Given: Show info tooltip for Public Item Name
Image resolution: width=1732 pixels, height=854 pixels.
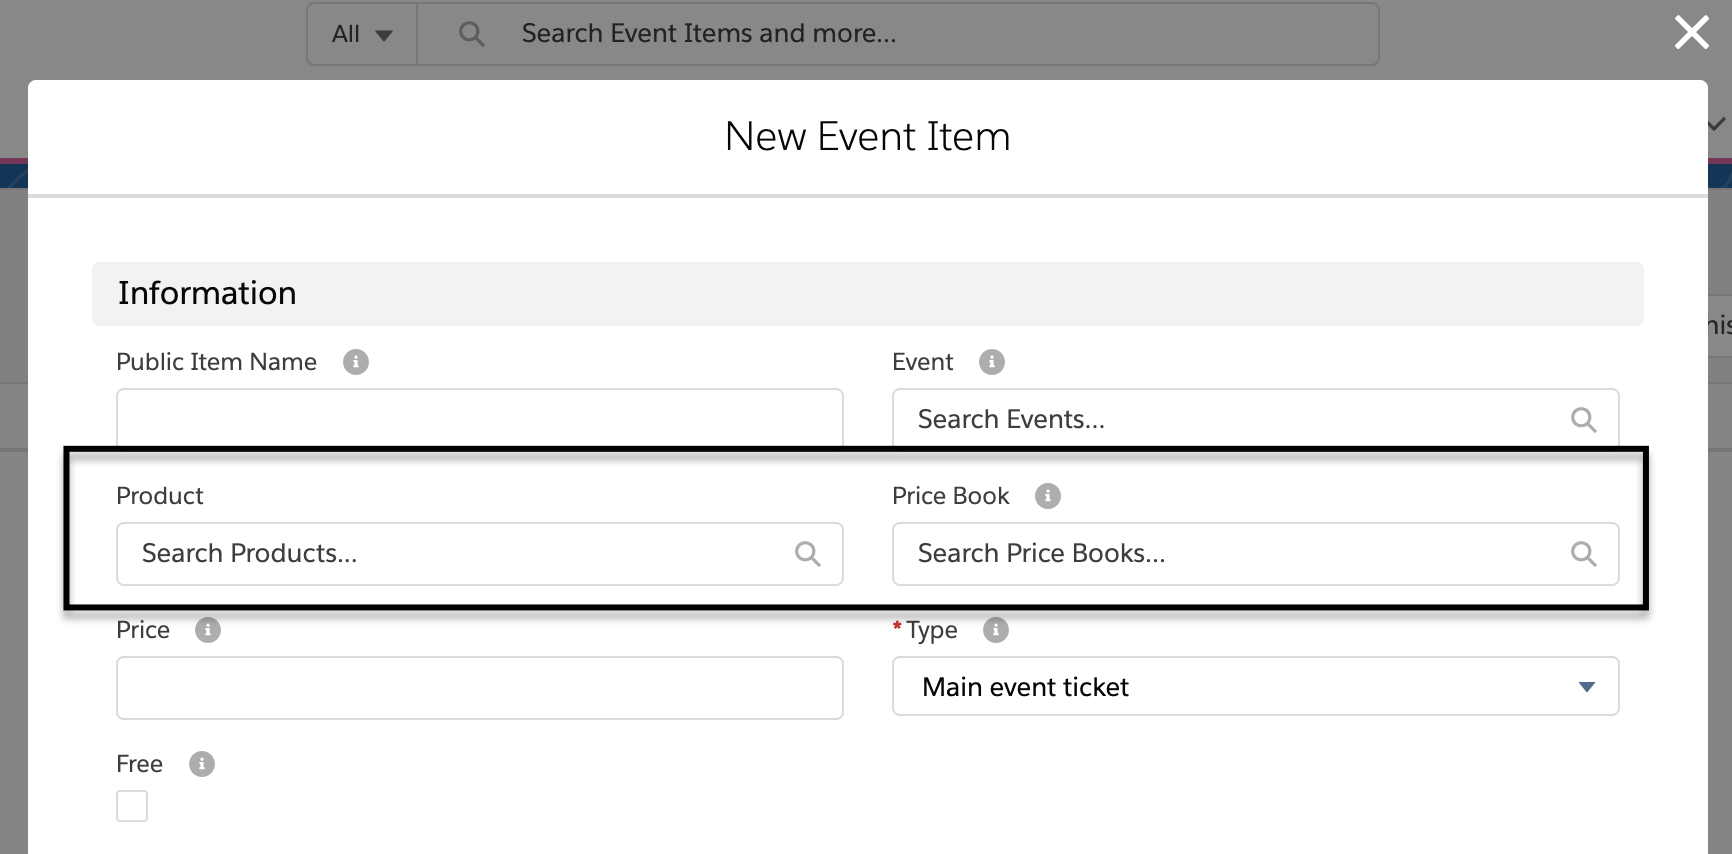Looking at the screenshot, I should pos(356,362).
